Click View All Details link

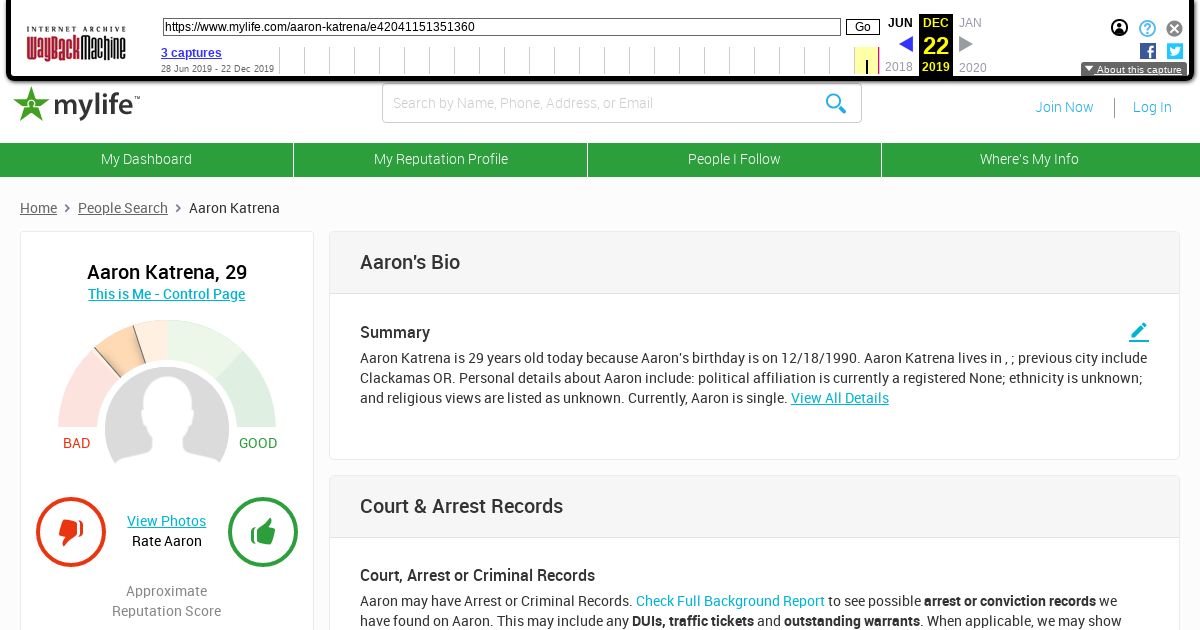[840, 398]
